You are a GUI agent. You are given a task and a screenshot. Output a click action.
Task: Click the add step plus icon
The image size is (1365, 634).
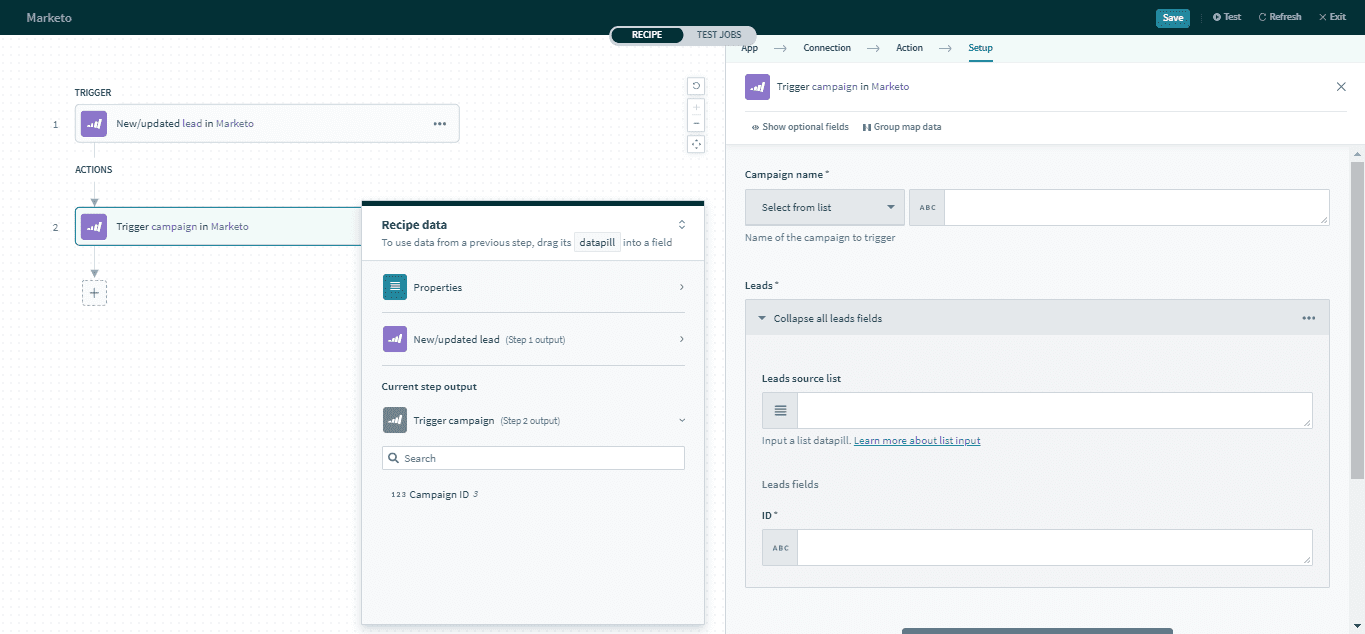pyautogui.click(x=94, y=293)
